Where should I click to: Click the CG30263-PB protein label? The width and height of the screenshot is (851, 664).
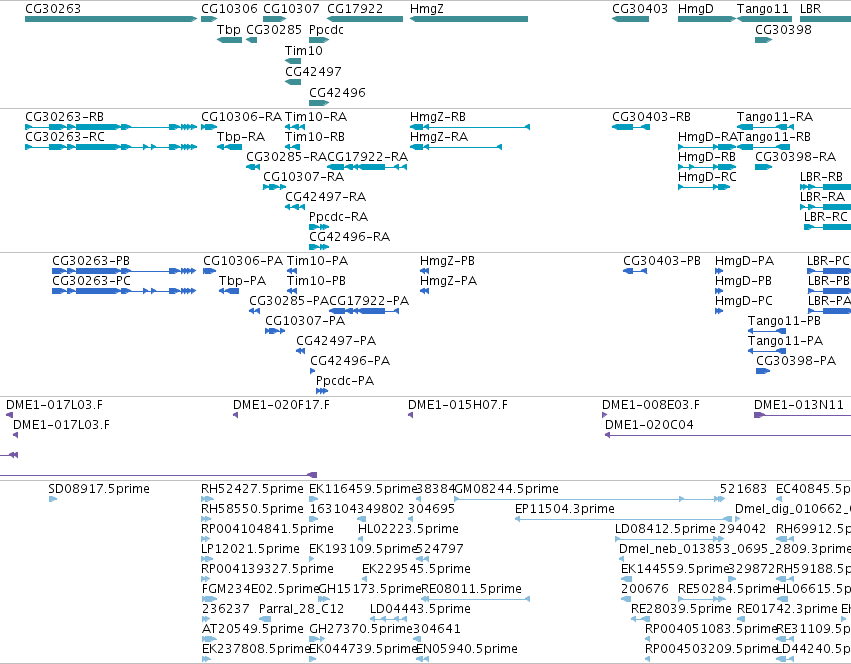coord(91,261)
